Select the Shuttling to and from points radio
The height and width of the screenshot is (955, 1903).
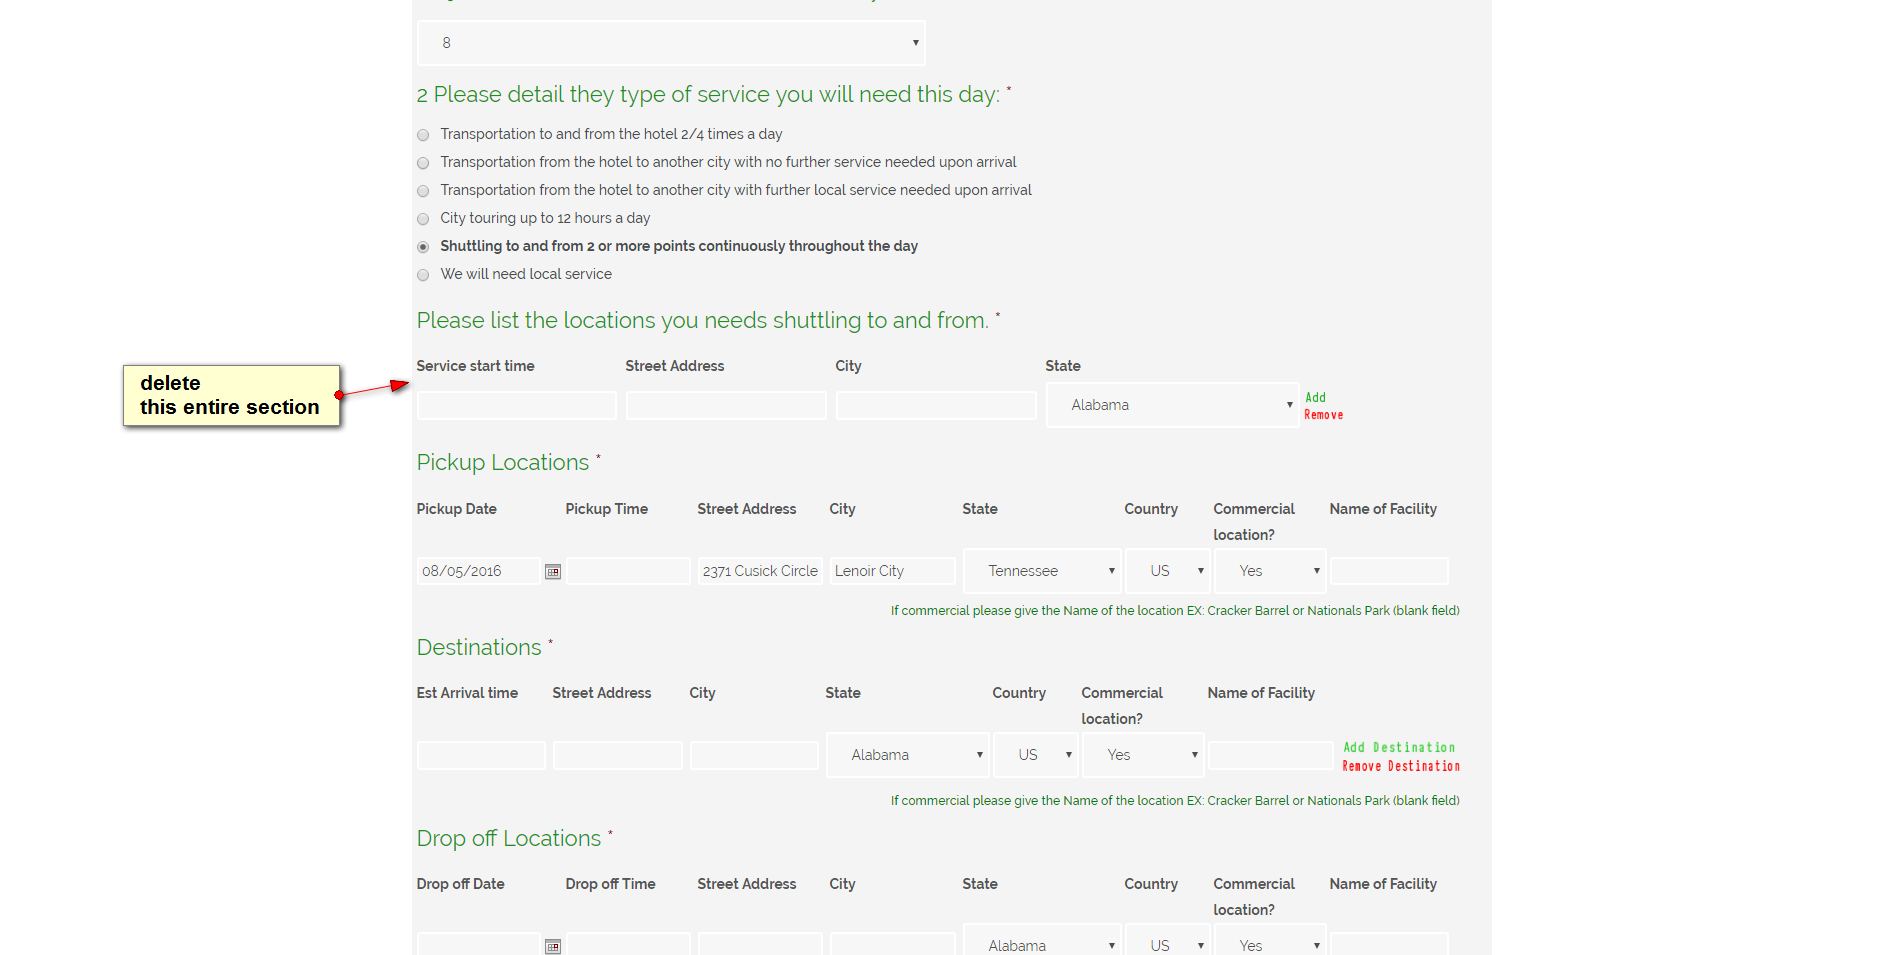[424, 247]
